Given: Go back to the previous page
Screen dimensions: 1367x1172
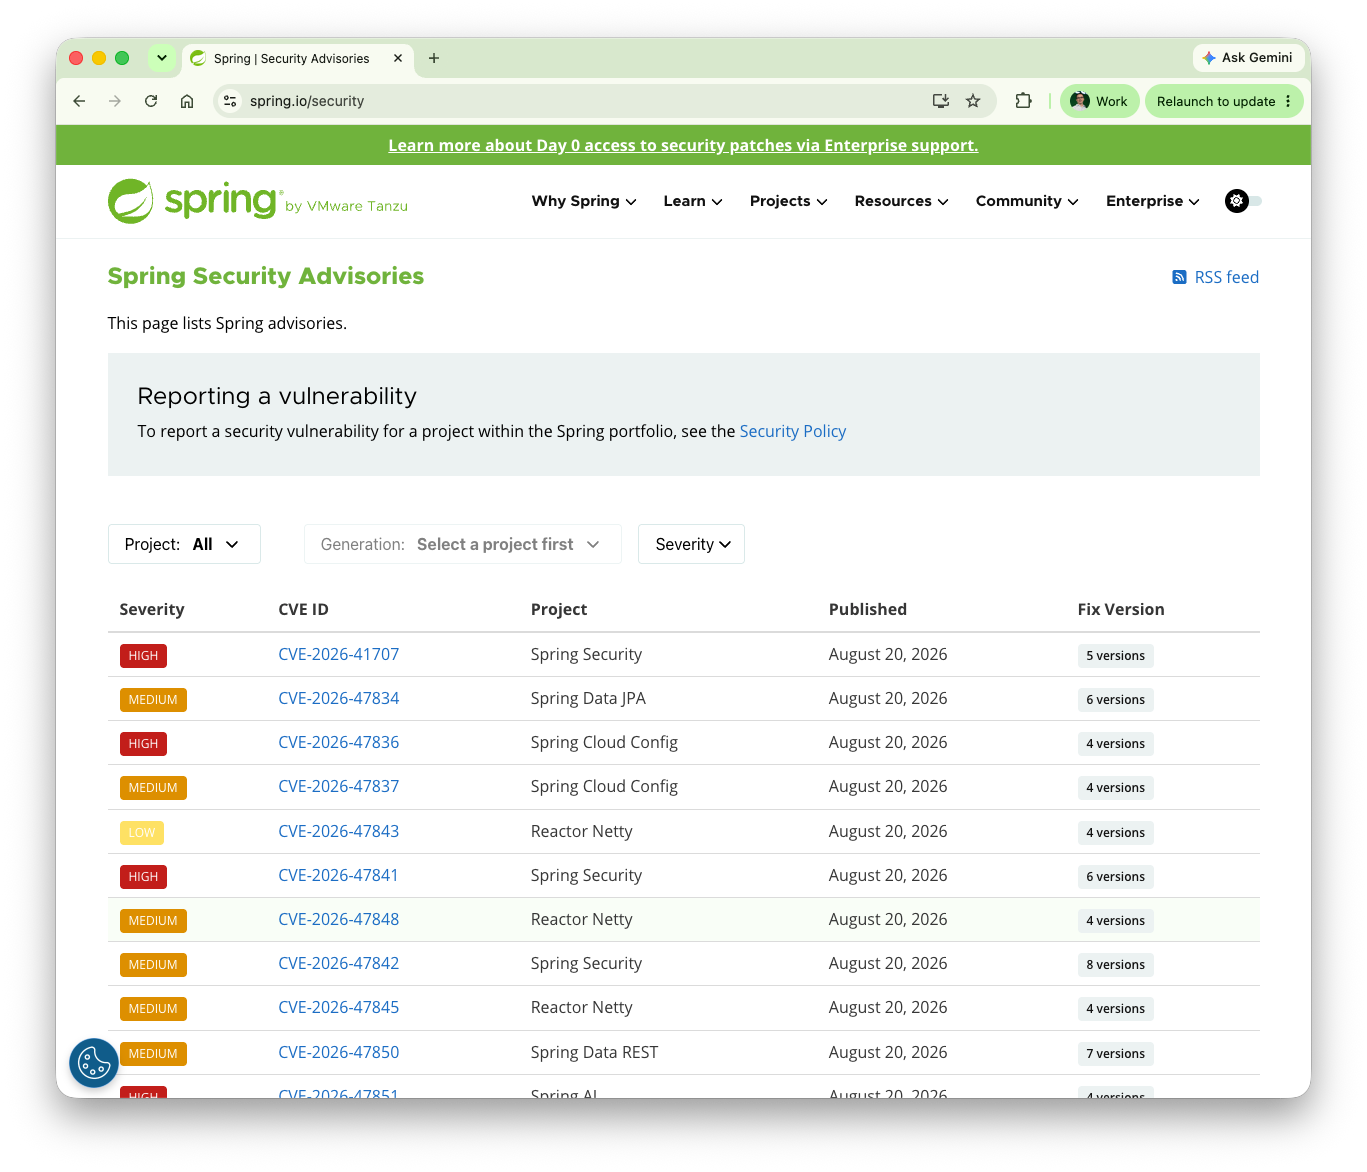Looking at the screenshot, I should 79,101.
